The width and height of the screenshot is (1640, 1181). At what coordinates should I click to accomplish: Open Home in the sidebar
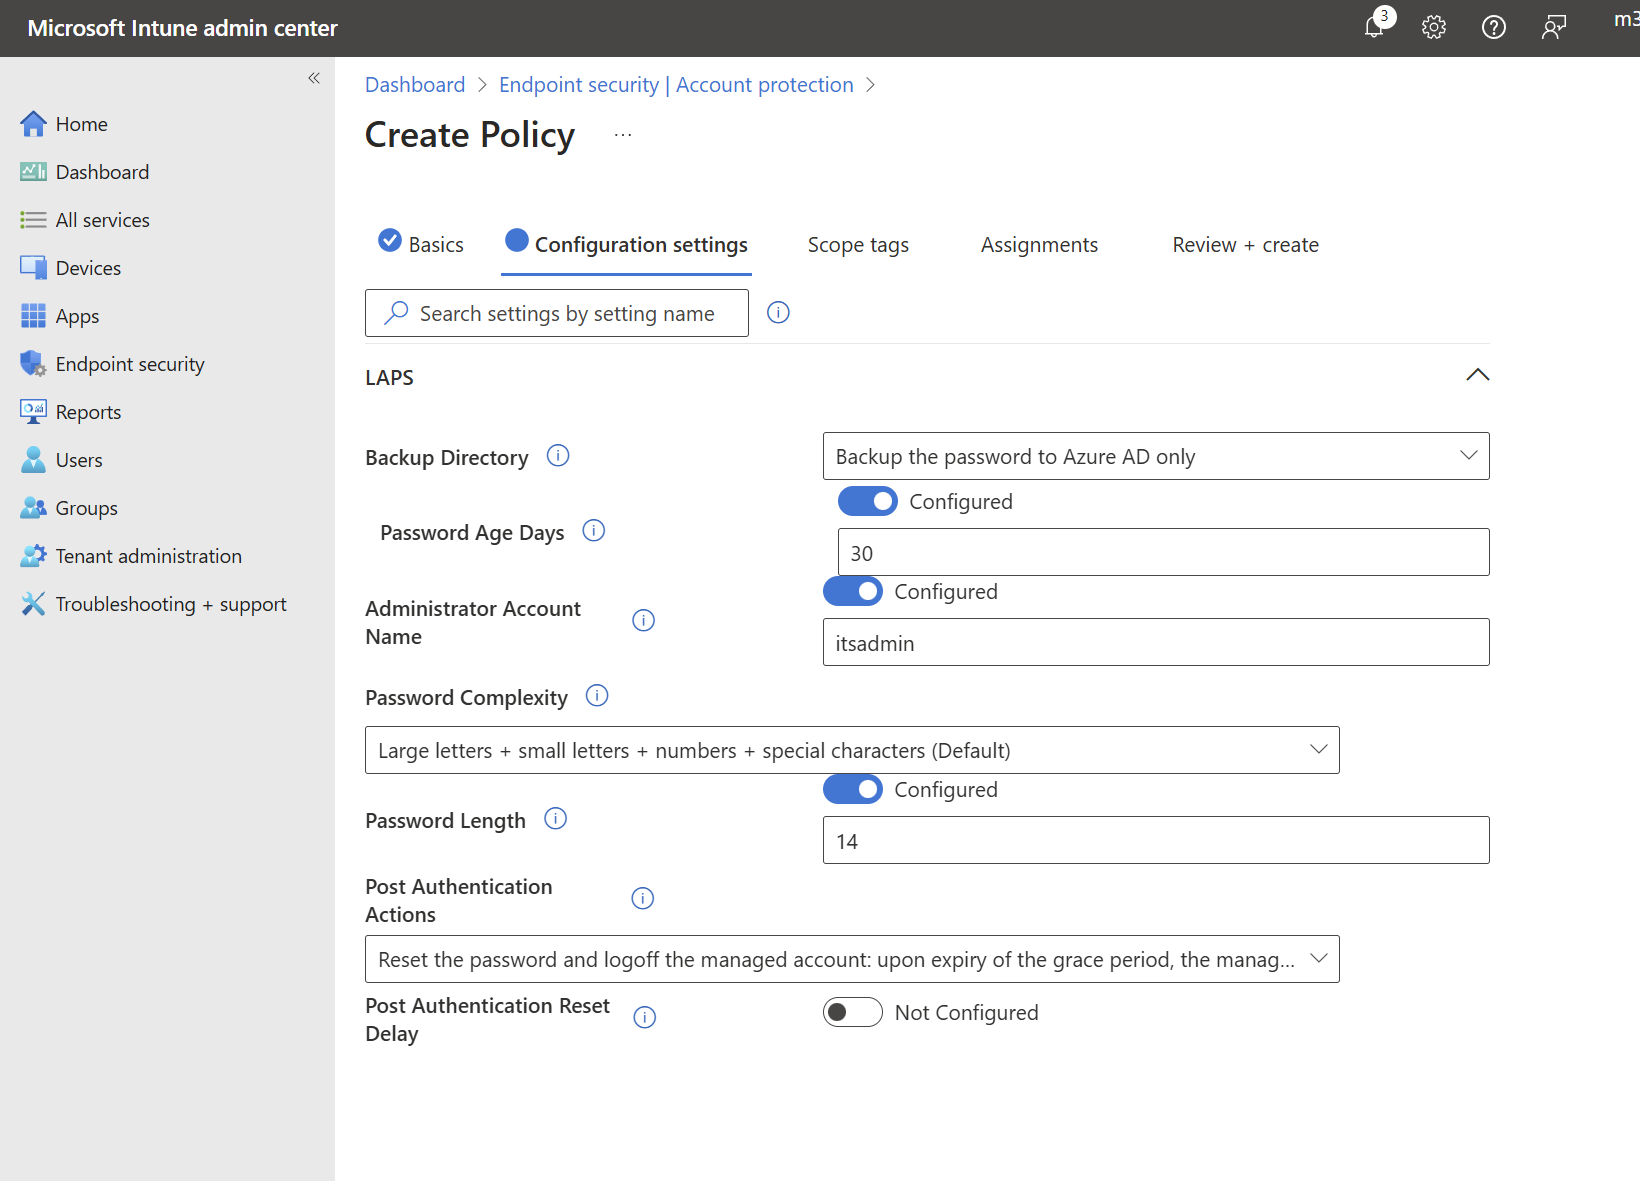coord(81,124)
